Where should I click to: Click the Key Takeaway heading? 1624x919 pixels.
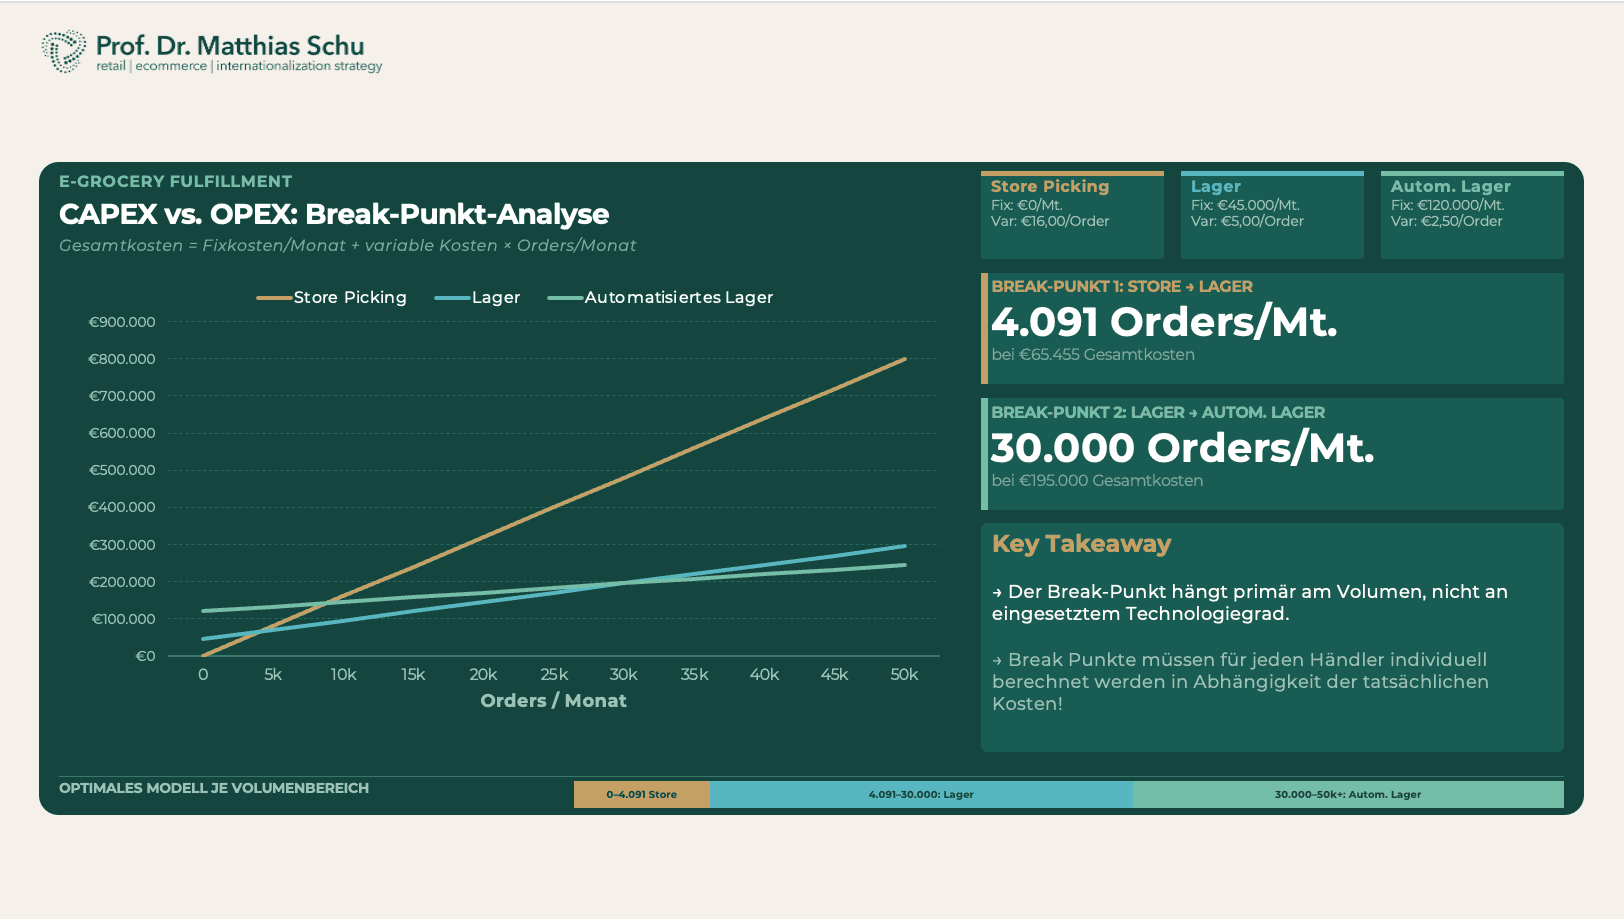[x=1081, y=544]
